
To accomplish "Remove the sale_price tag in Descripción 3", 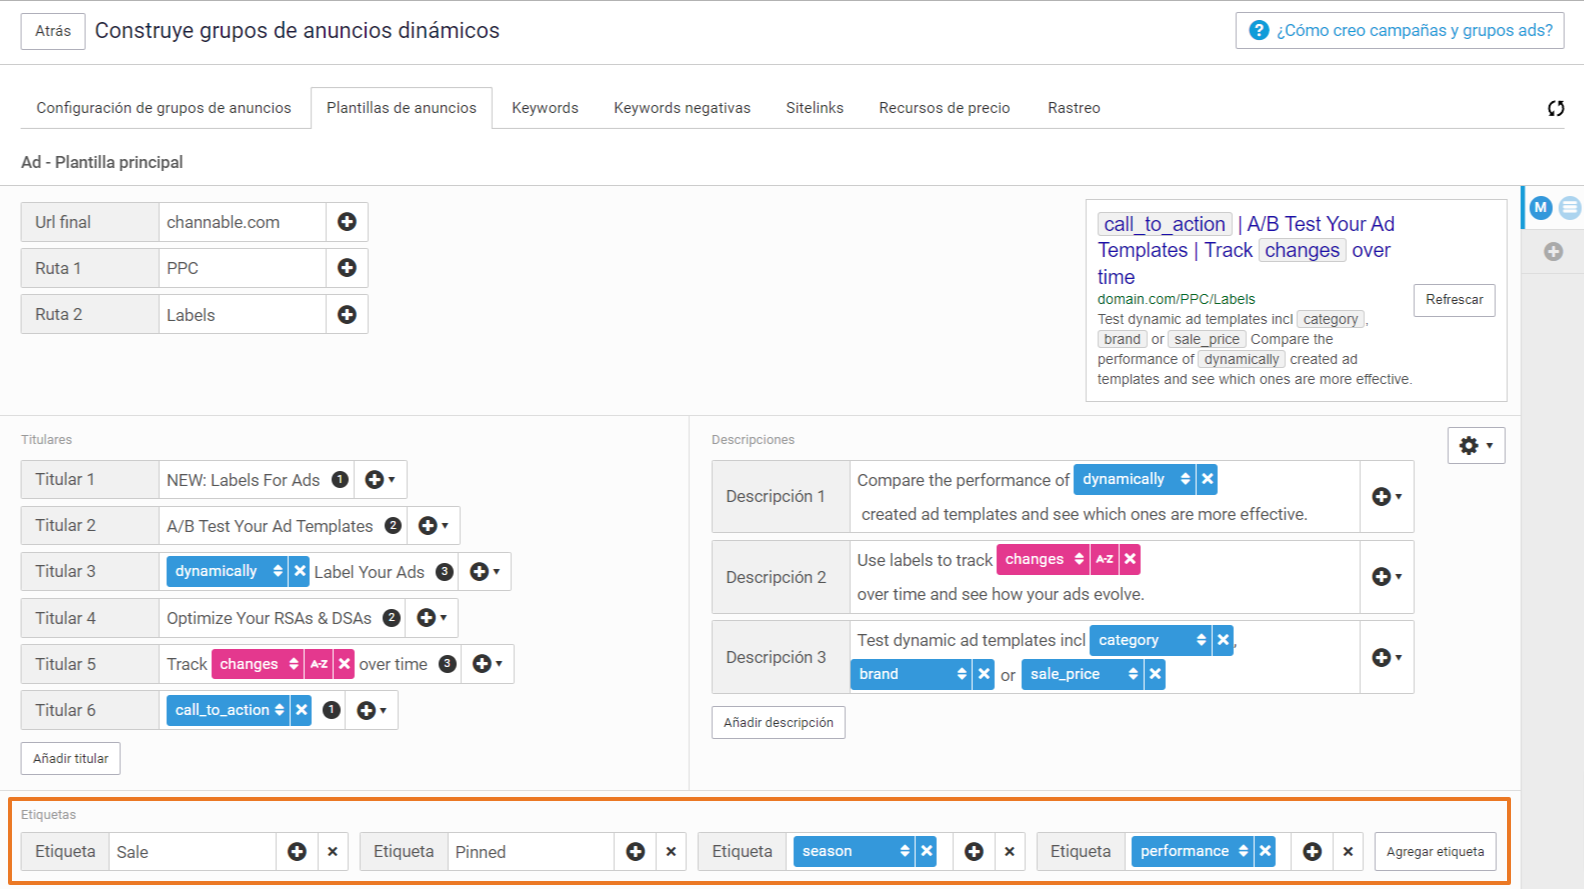I will click(1155, 674).
